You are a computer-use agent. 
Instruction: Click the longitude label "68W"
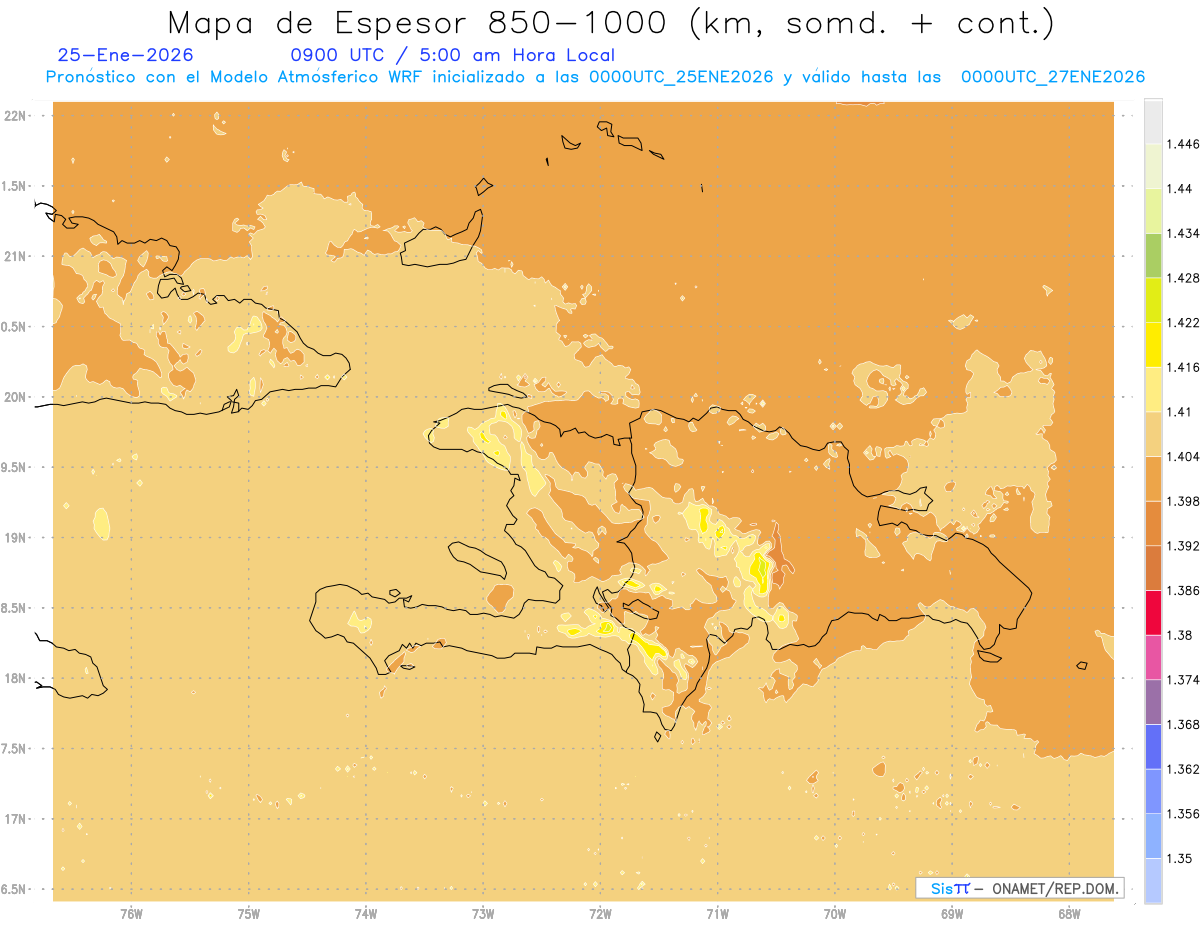(x=1069, y=913)
